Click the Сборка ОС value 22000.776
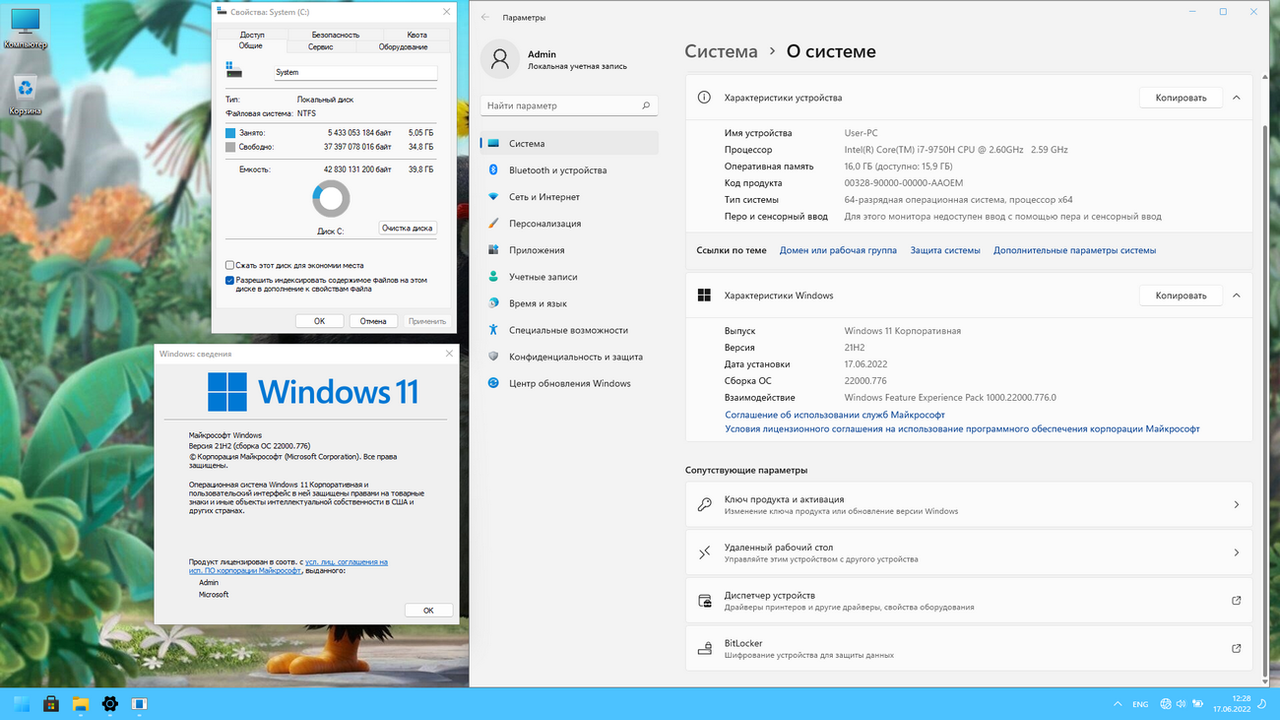Viewport: 1280px width, 720px height. 865,381
